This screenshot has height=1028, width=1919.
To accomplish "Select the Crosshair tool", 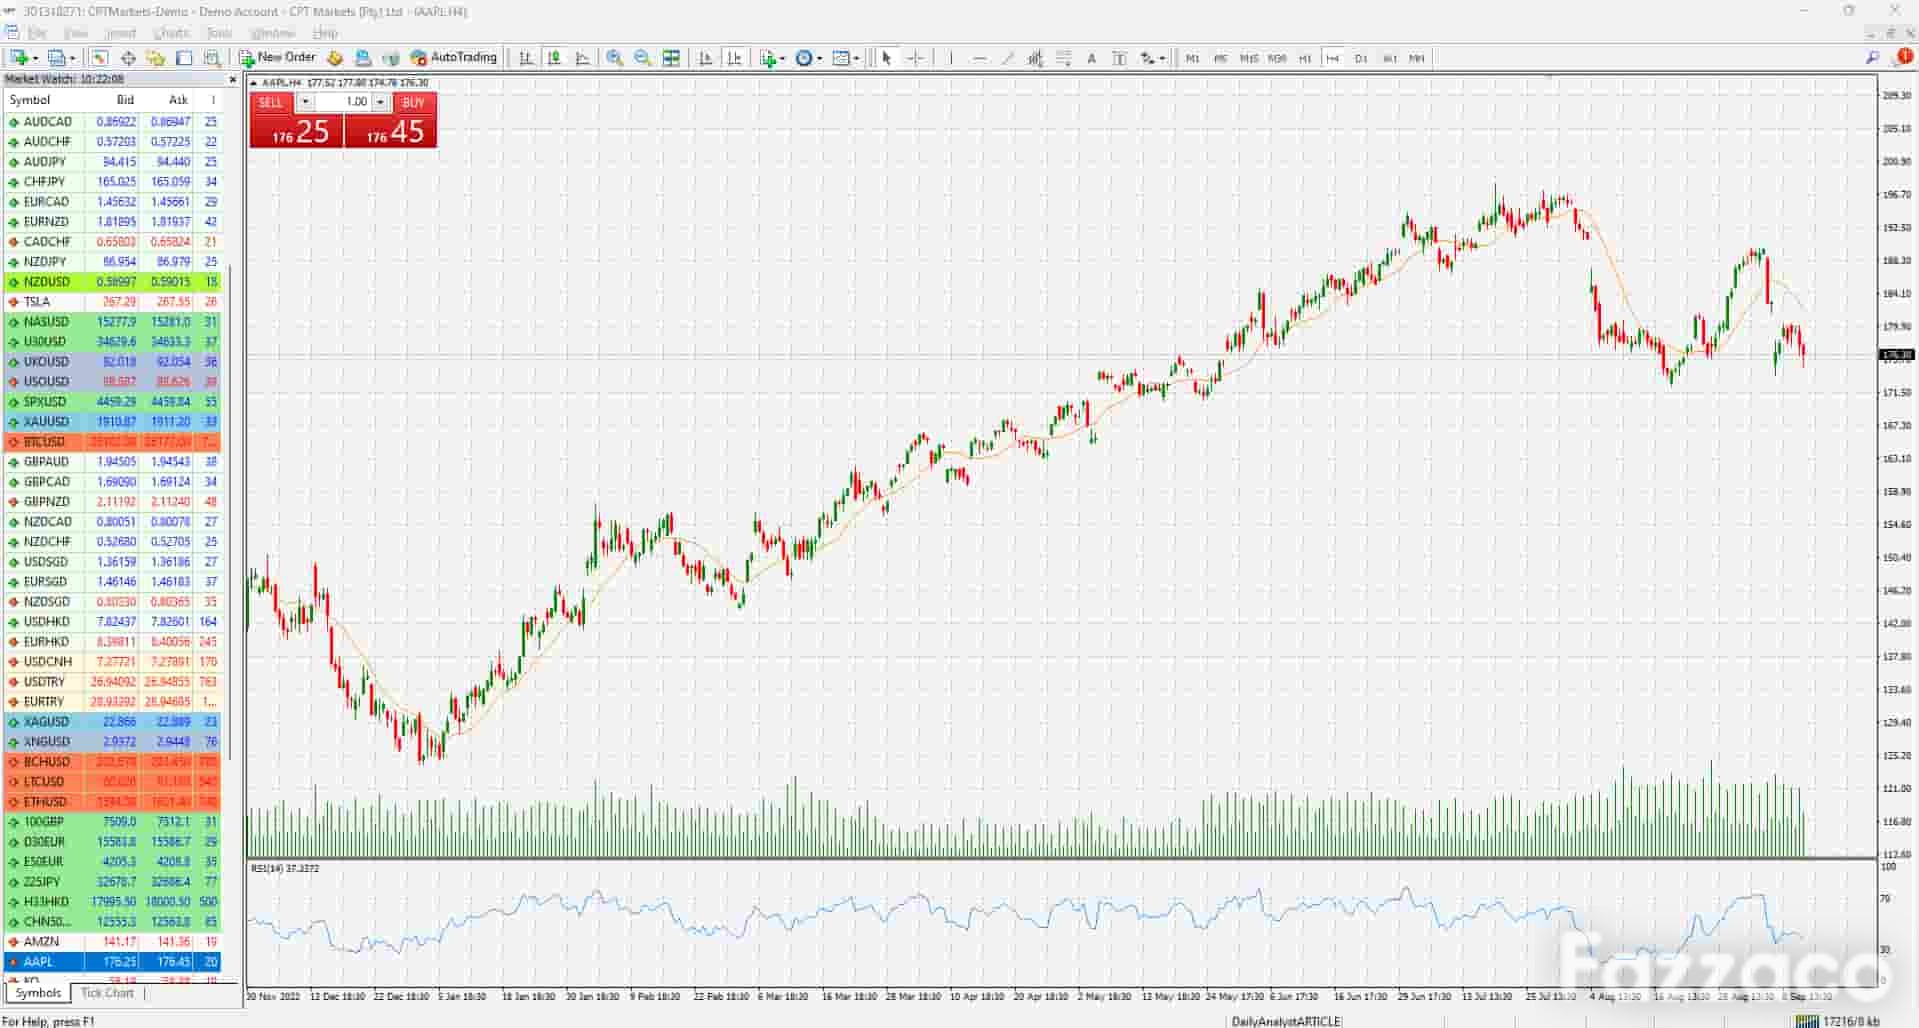I will 915,58.
